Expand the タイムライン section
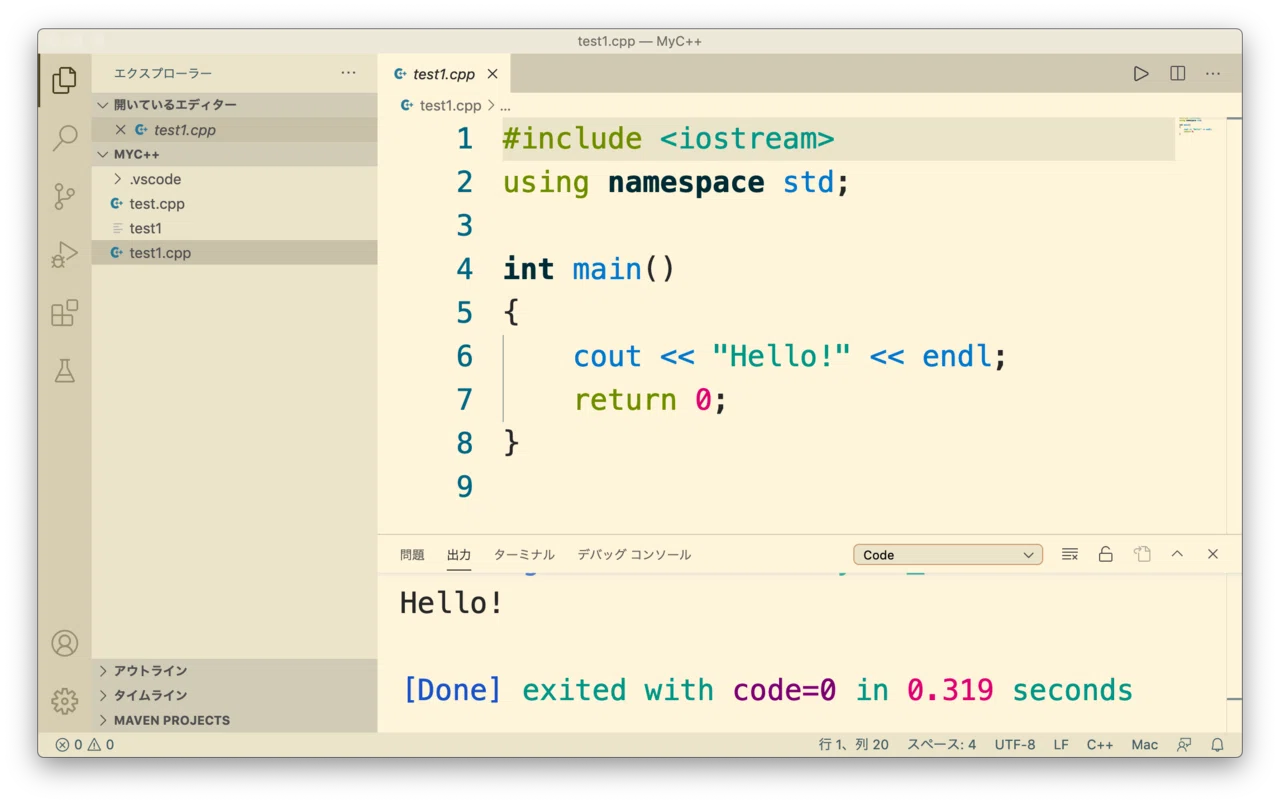 click(235, 696)
